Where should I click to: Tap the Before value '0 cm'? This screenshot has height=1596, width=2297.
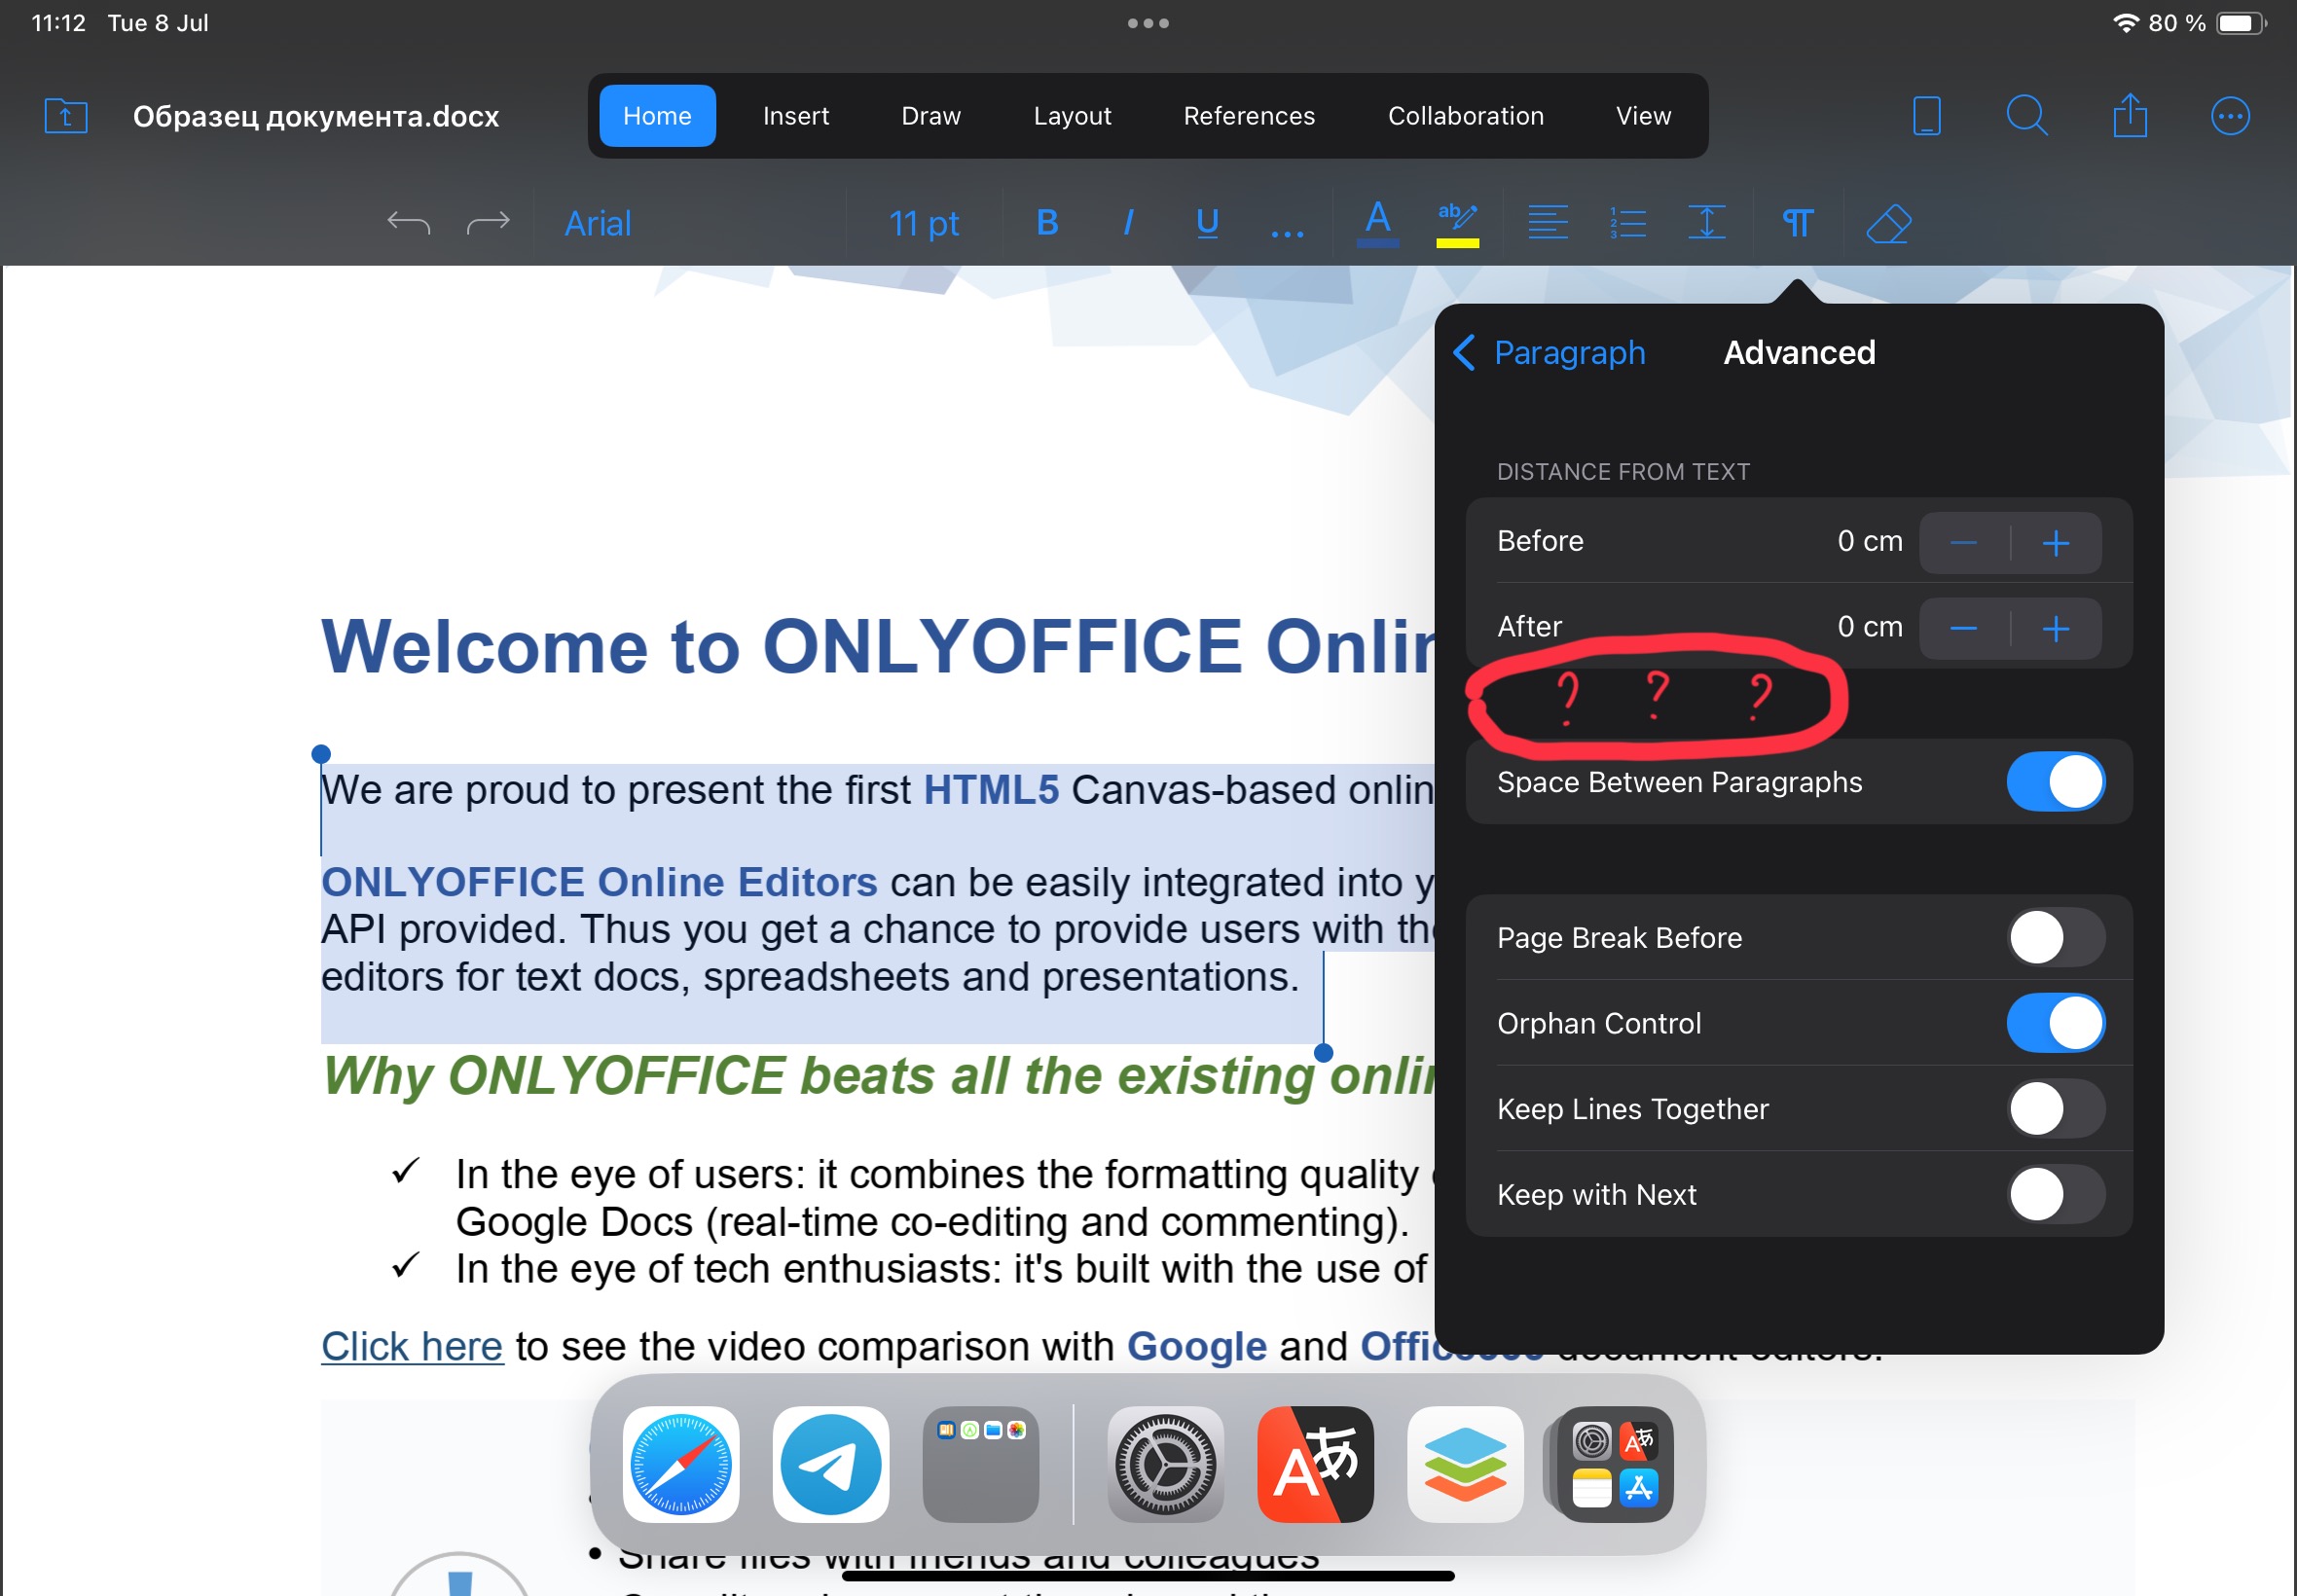[x=1869, y=541]
